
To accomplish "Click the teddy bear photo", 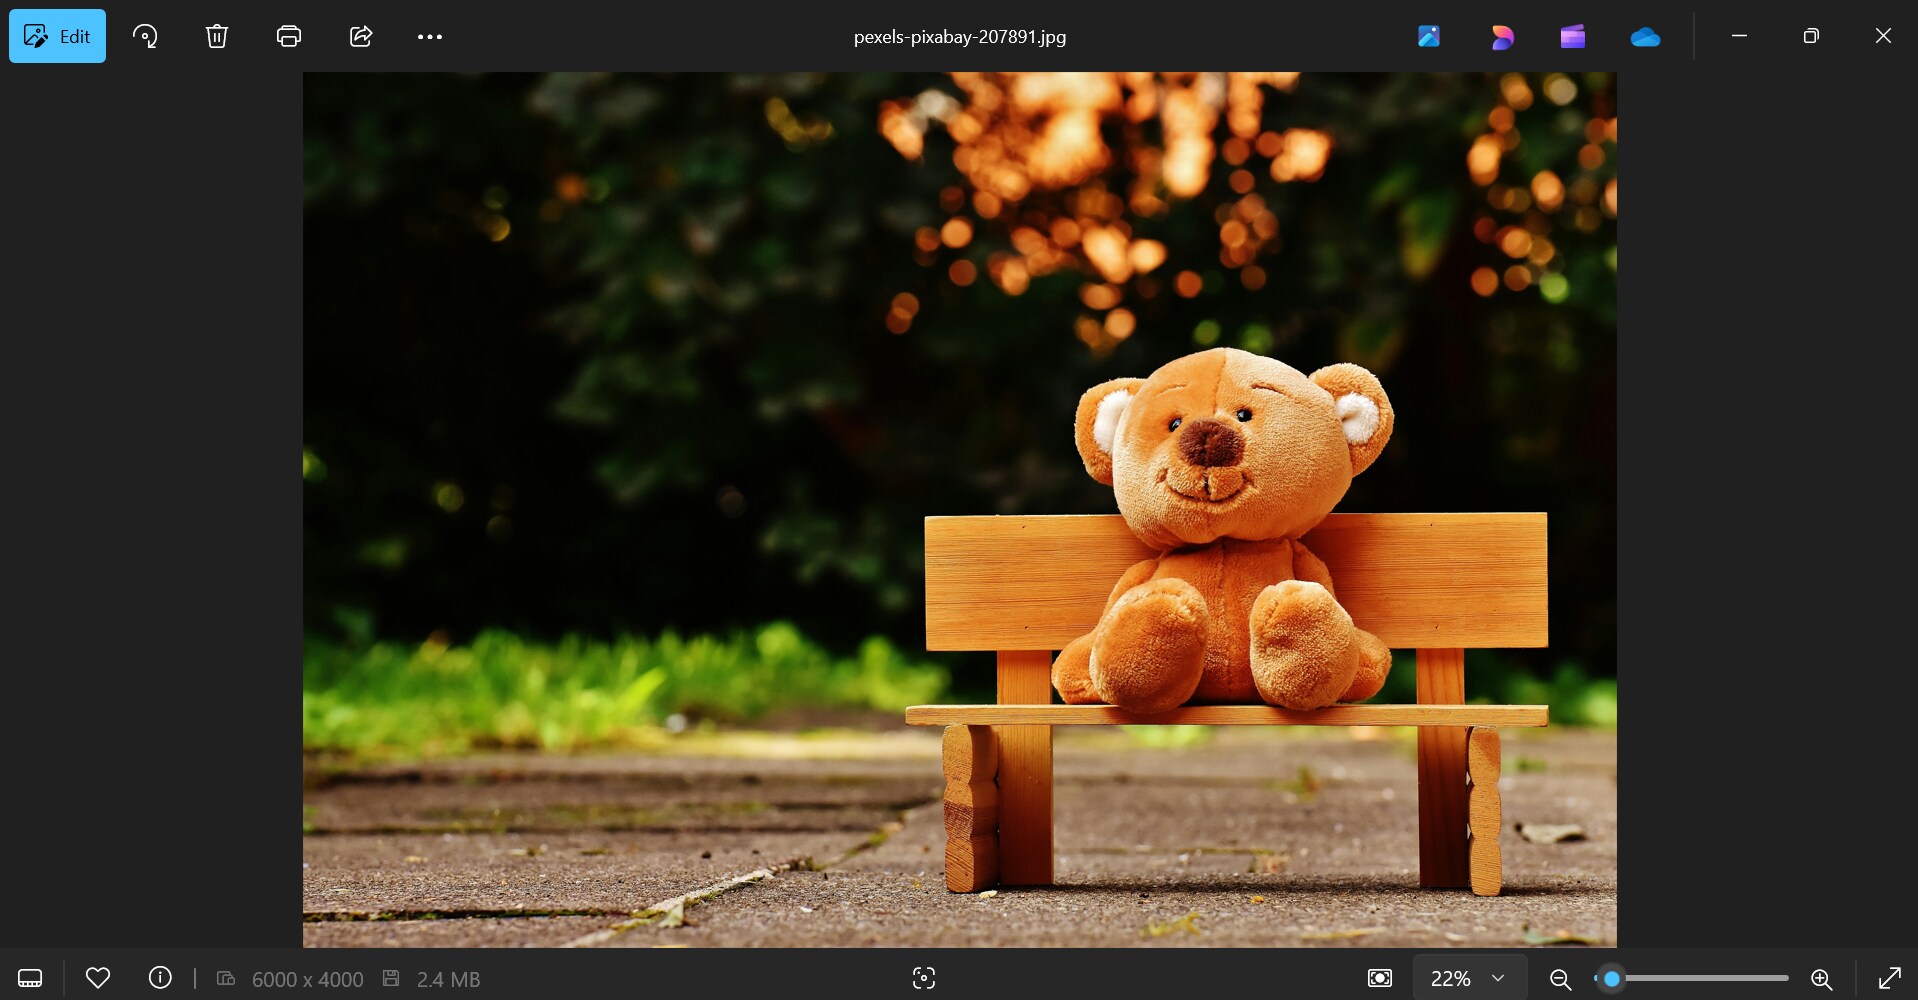I will 960,509.
